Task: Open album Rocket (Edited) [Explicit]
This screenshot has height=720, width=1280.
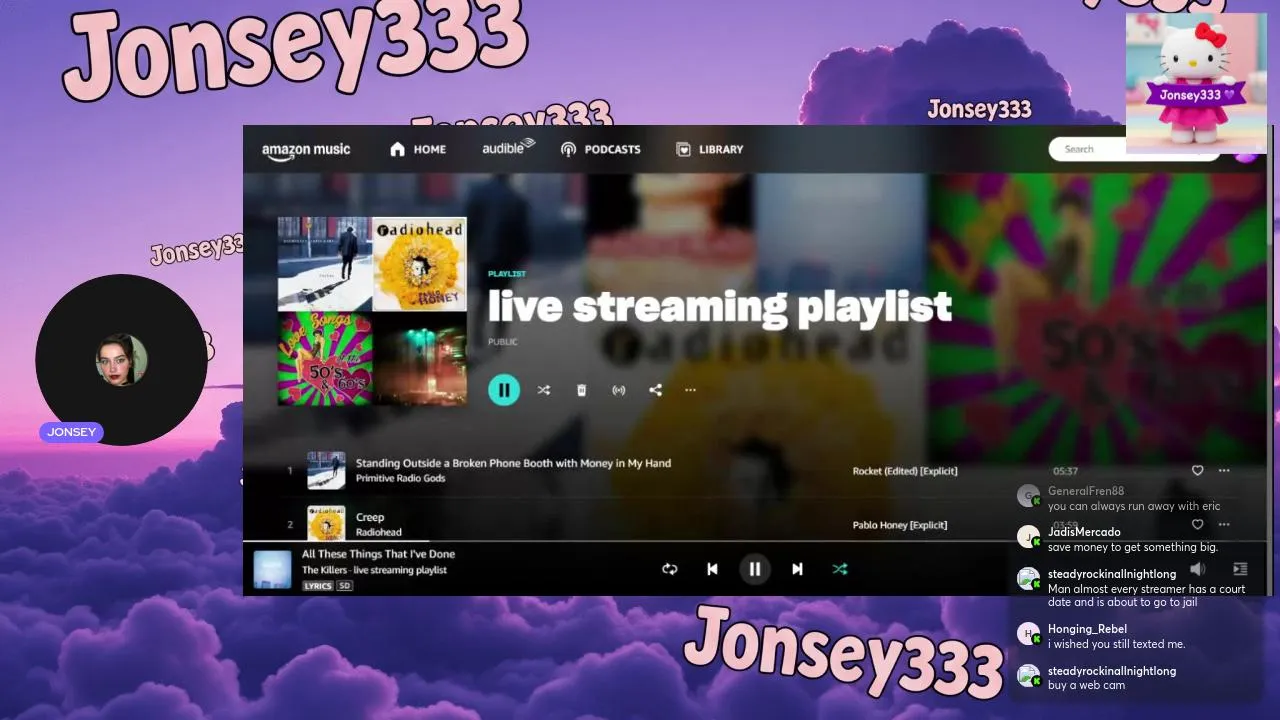Action: (x=905, y=471)
